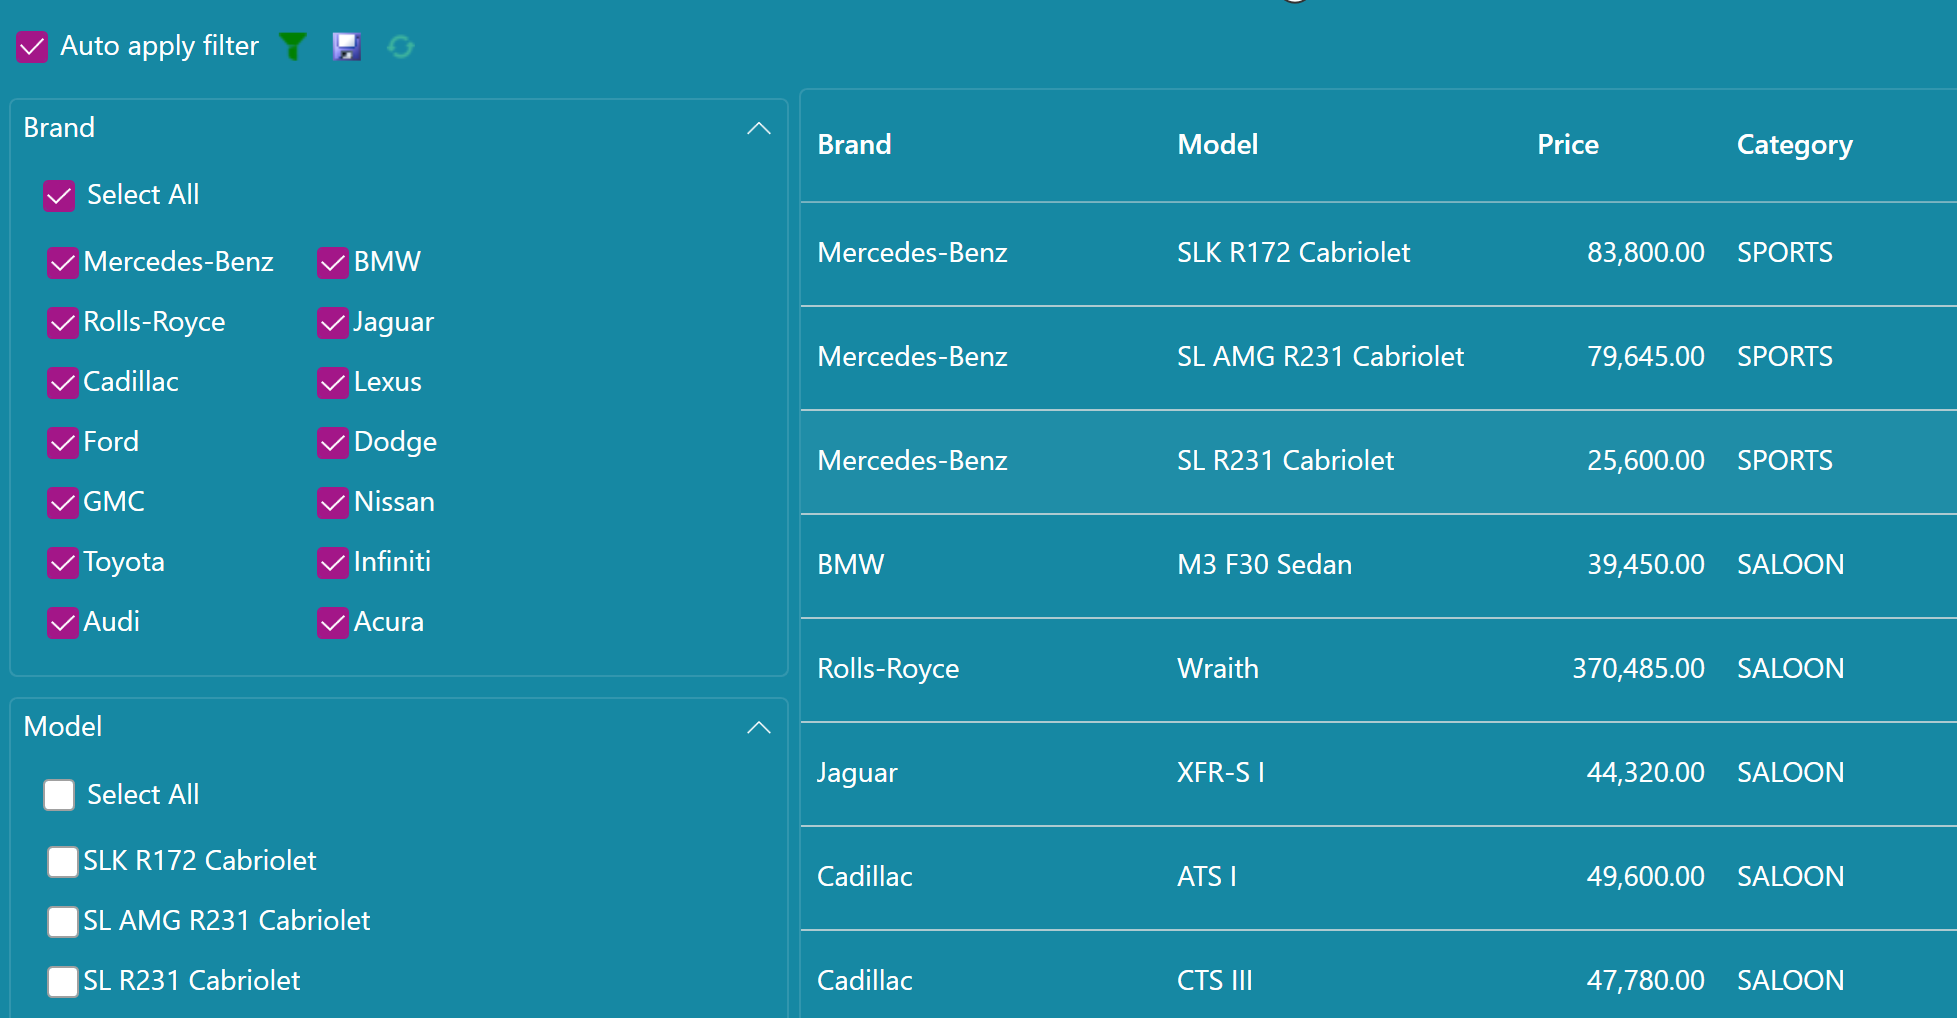Uncheck the Toyota brand filter
This screenshot has height=1018, width=1957.
tap(62, 562)
